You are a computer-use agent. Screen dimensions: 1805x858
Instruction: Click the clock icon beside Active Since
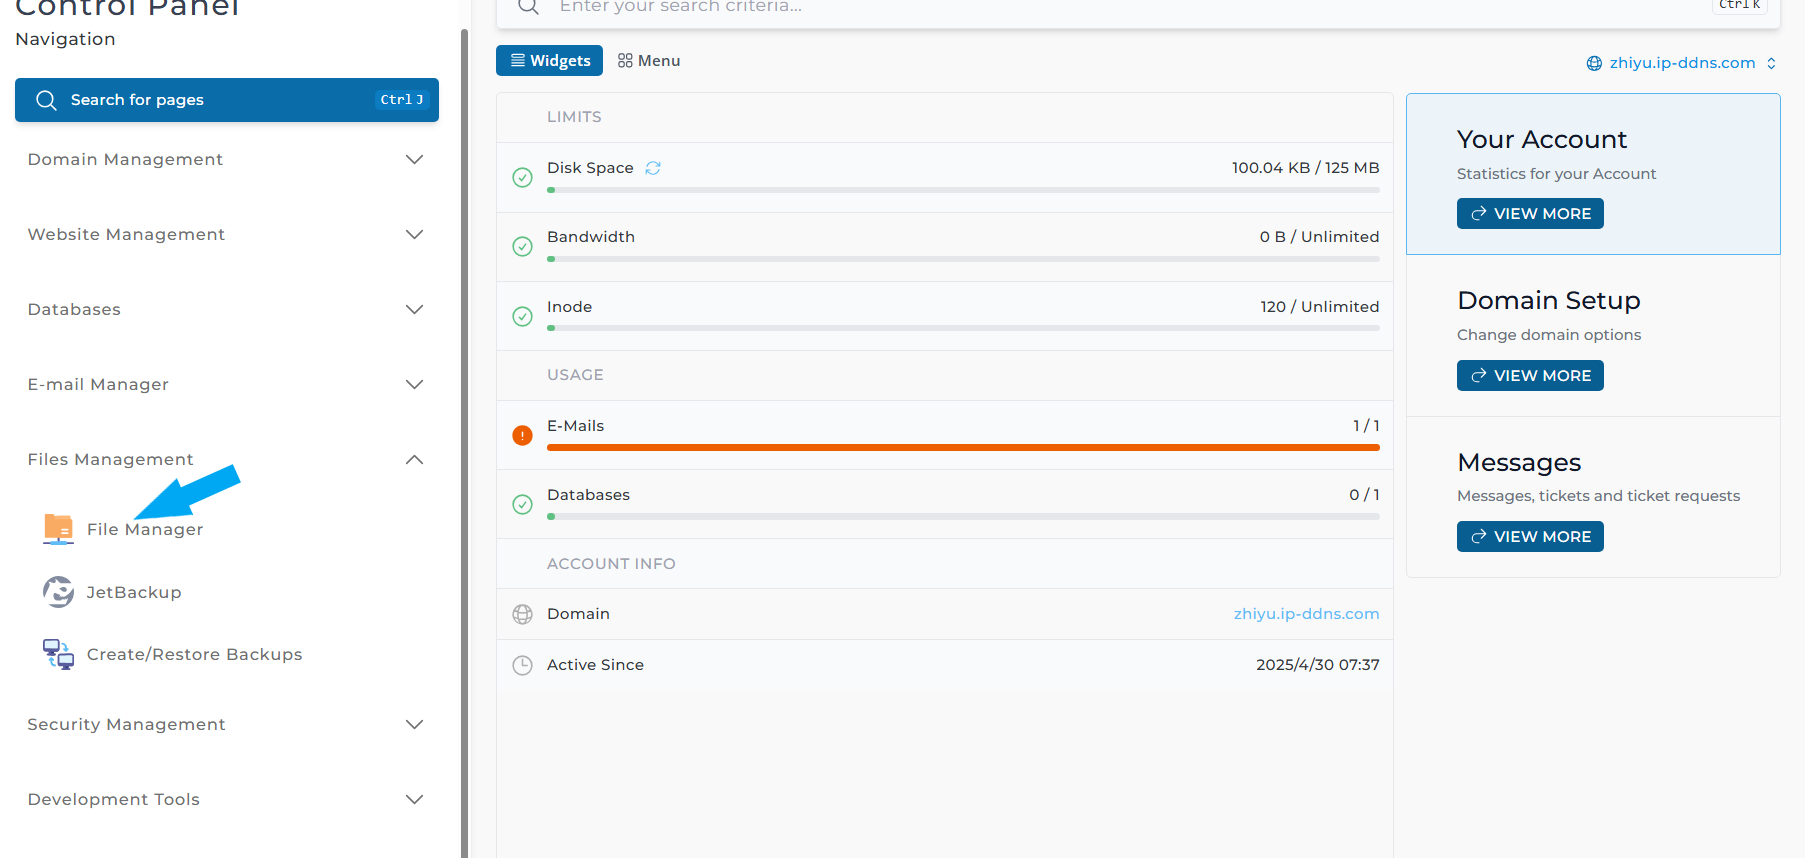(x=522, y=665)
